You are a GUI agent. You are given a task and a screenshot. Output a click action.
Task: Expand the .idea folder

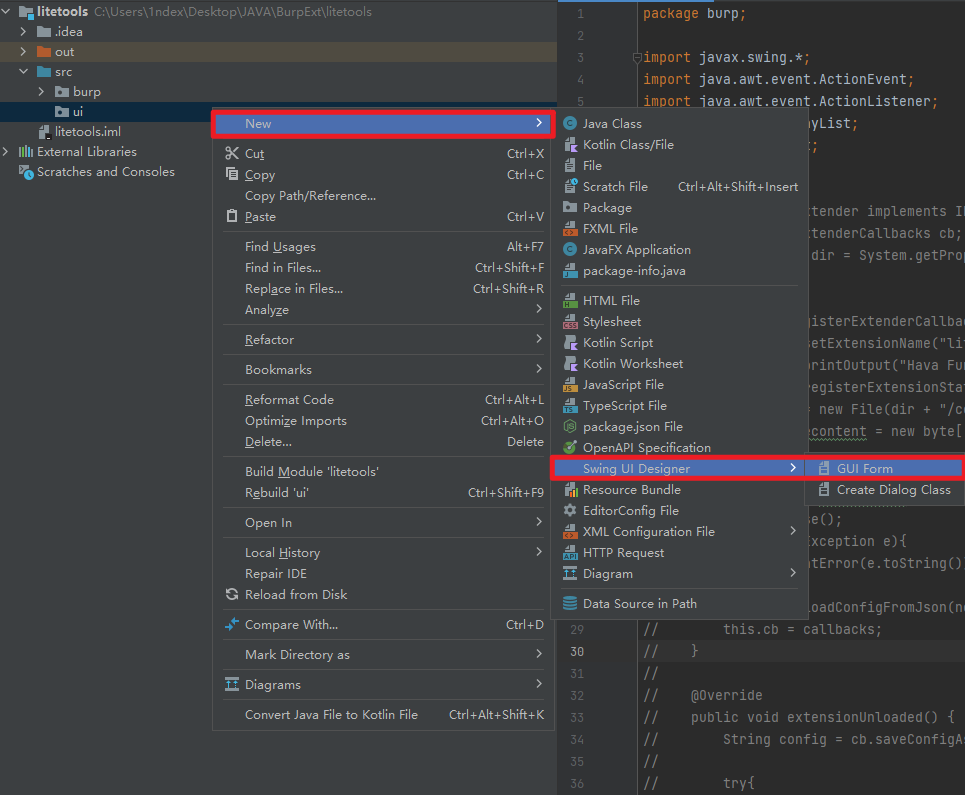[23, 31]
